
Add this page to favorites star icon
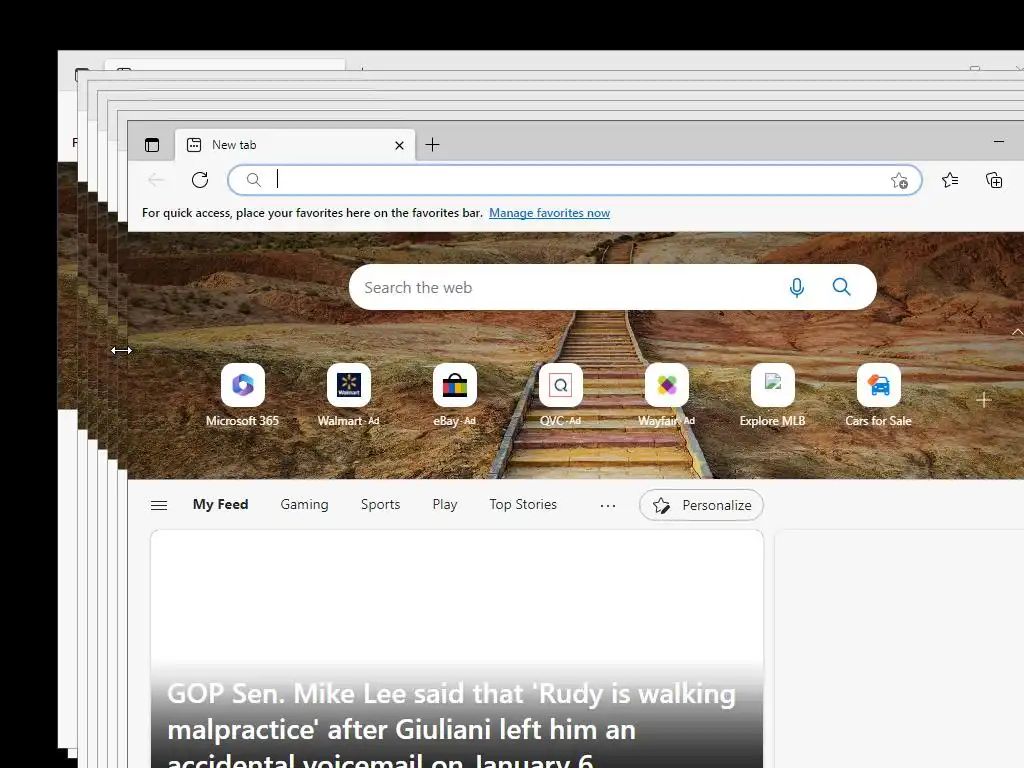coord(899,180)
